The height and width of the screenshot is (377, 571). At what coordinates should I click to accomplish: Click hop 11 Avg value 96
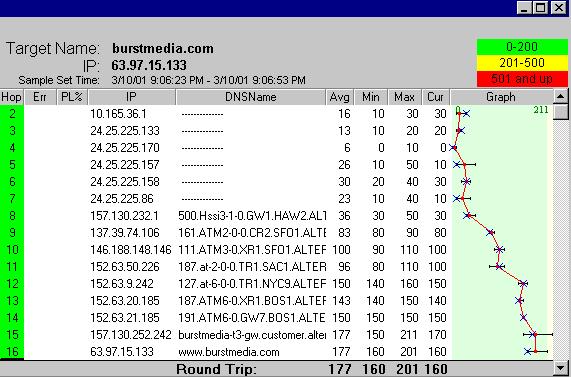(344, 267)
